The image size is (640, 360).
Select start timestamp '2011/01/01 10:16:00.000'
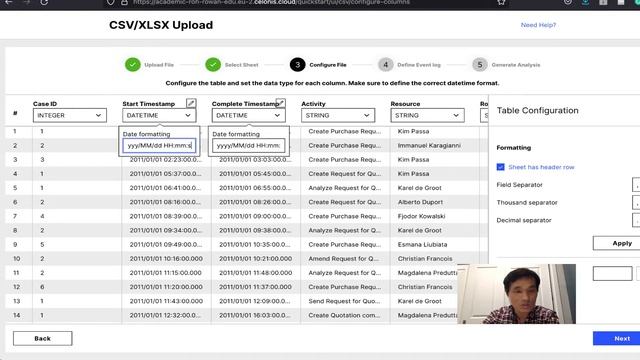coord(166,259)
